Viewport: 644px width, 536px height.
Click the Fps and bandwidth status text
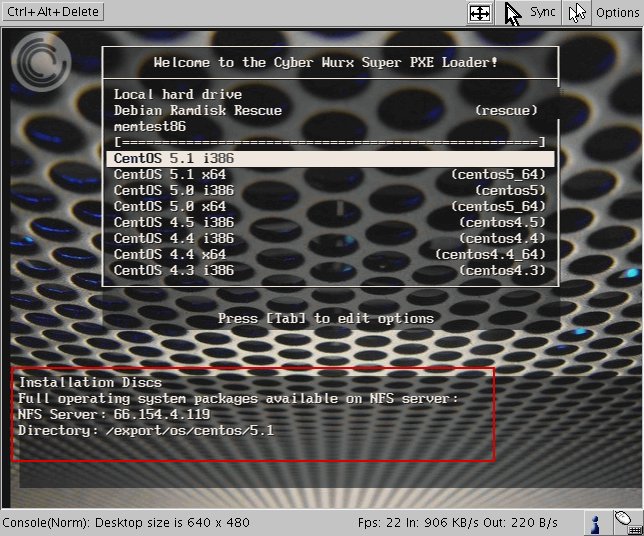[458, 523]
